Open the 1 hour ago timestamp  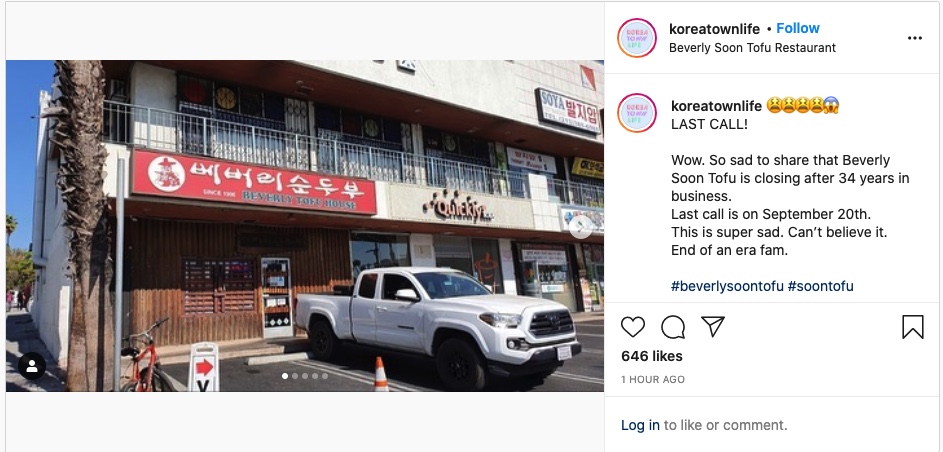pos(653,379)
